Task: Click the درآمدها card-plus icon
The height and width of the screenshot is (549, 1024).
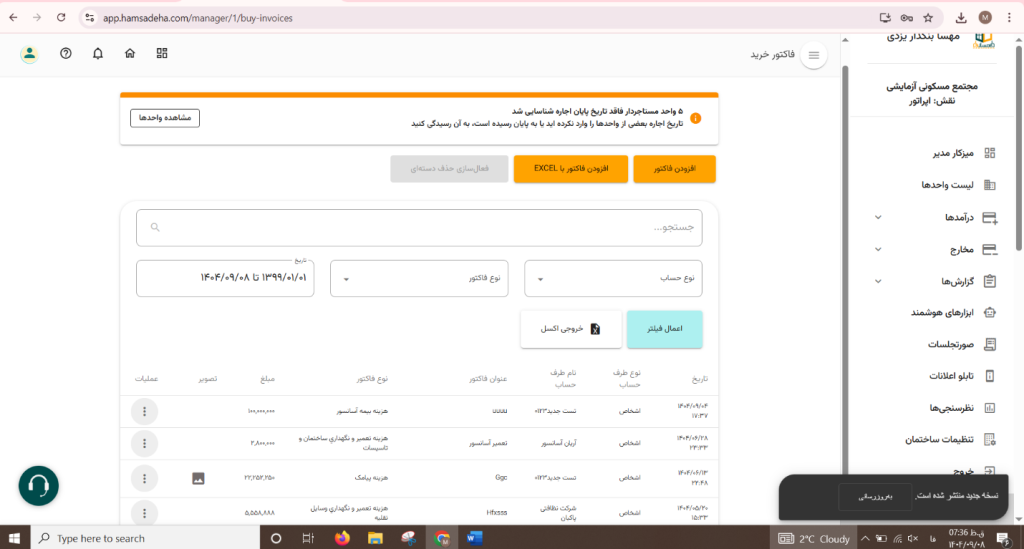Action: 989,217
